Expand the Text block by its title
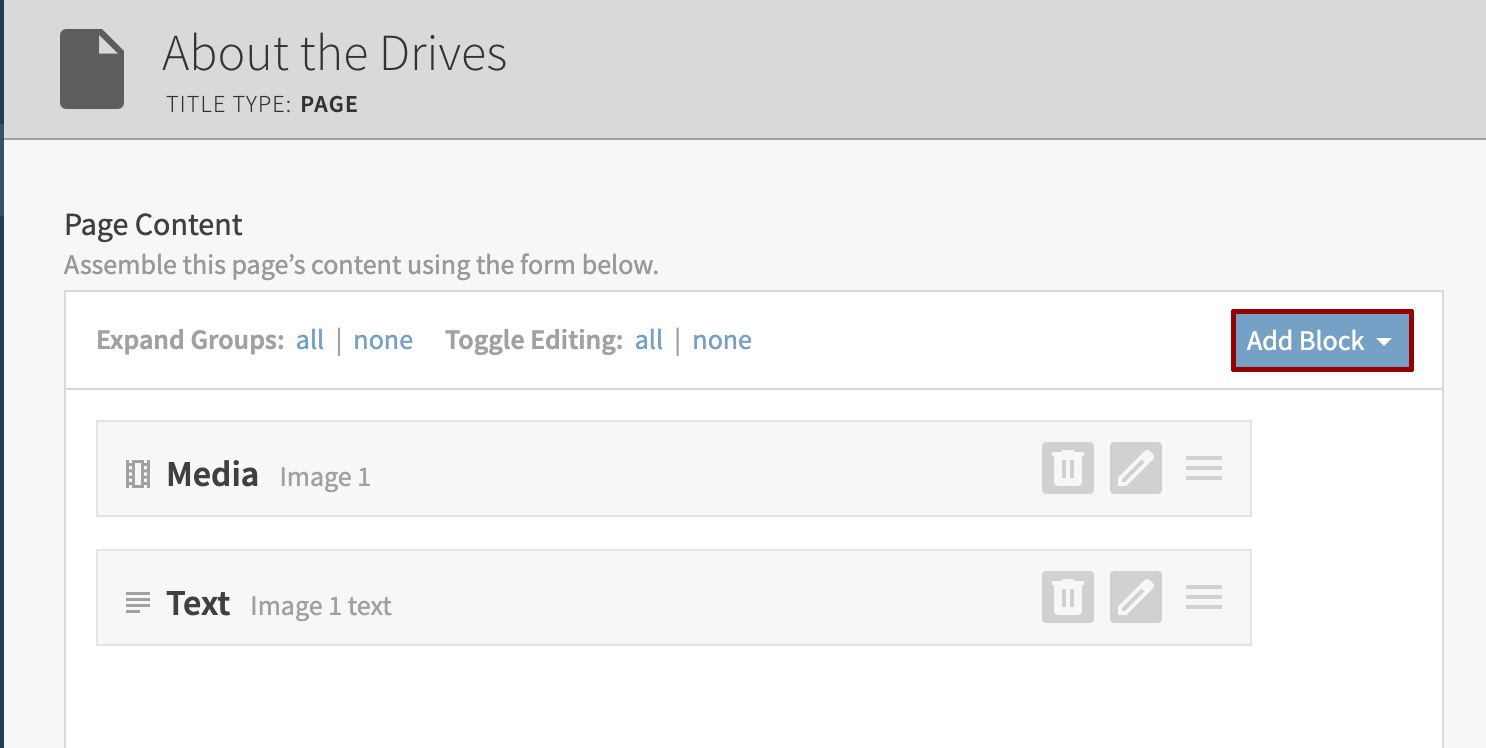Image resolution: width=1486 pixels, height=748 pixels. tap(198, 603)
